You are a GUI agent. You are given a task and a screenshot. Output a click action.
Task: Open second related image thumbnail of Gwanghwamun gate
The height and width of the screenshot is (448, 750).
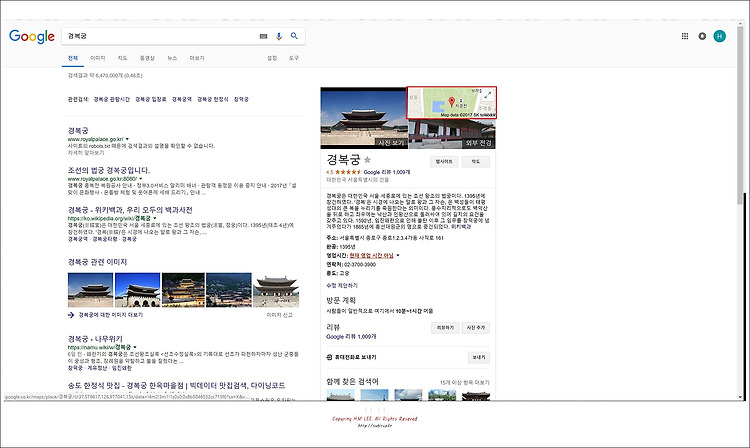138,290
